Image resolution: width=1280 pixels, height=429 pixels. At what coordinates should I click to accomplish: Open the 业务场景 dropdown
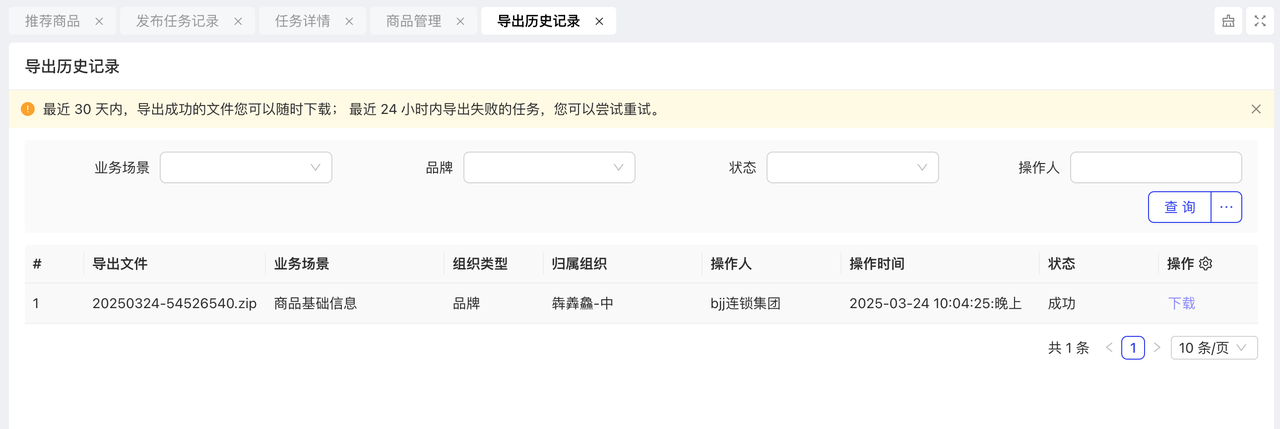point(246,168)
